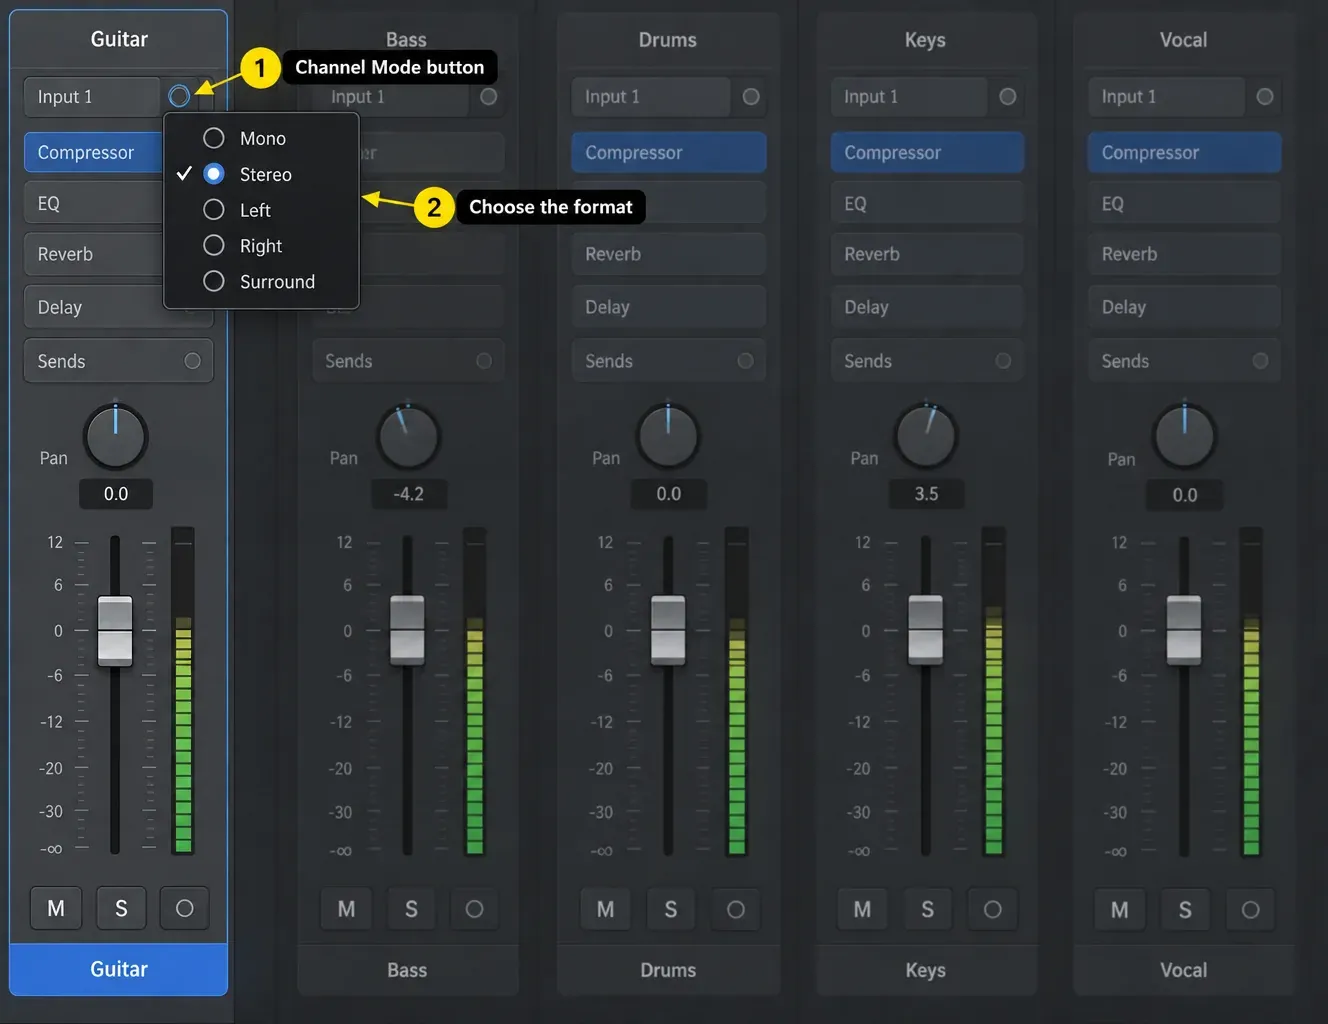Select the Mono channel format
This screenshot has height=1024, width=1328.
[x=261, y=138]
